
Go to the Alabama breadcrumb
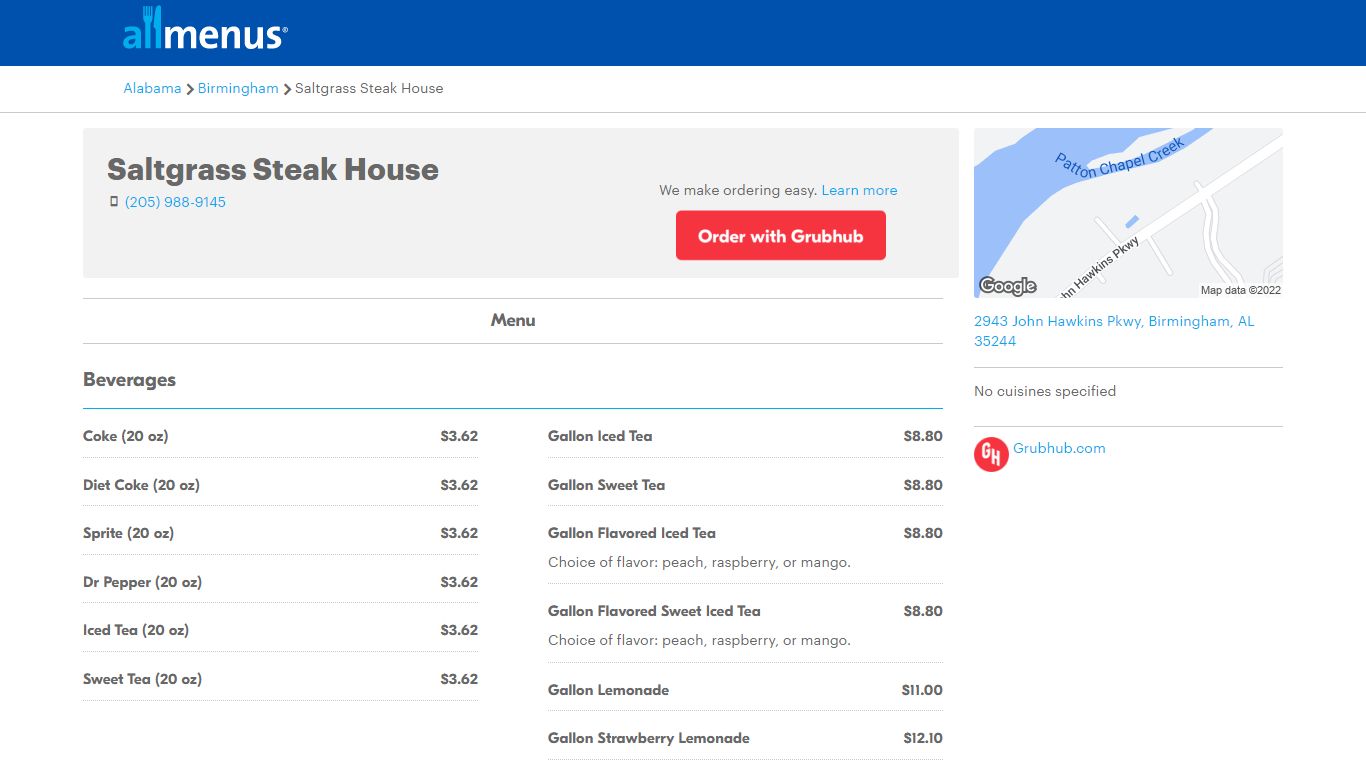152,88
